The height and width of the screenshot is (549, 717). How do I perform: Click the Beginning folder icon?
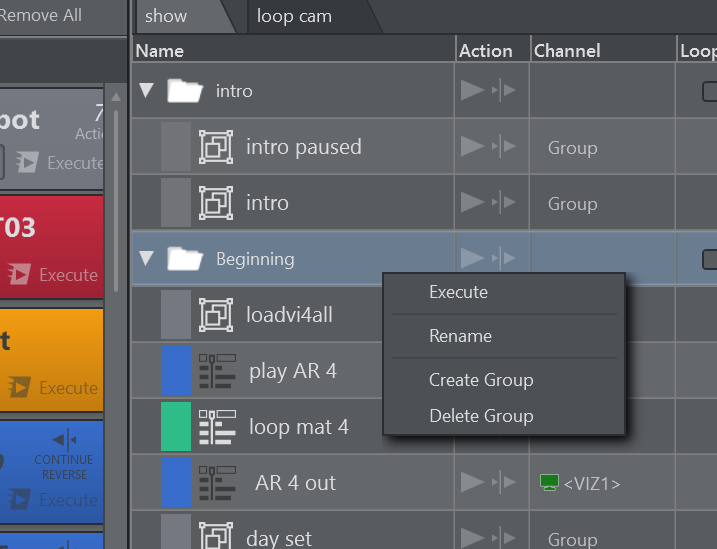185,259
